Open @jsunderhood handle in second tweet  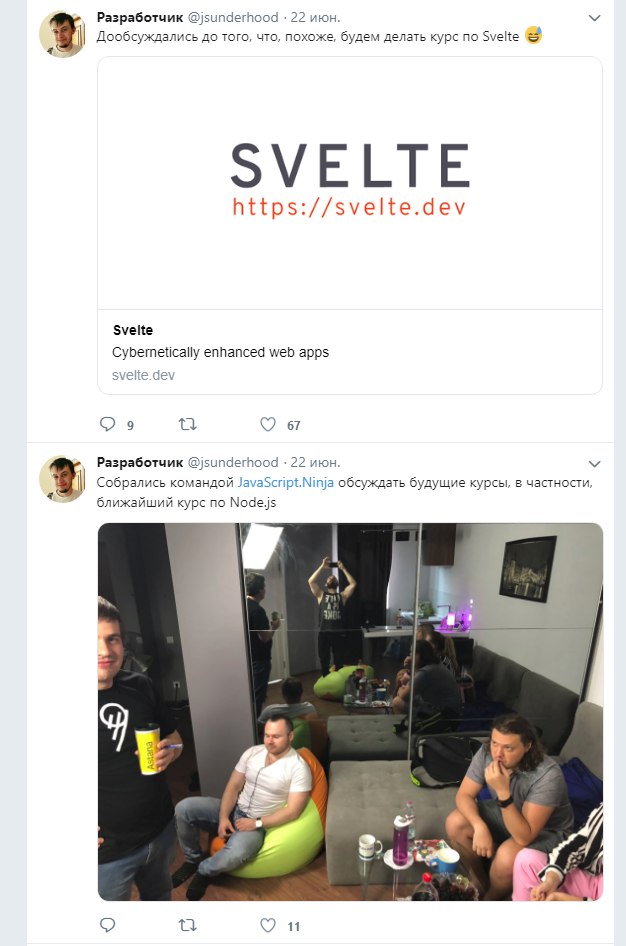click(233, 463)
